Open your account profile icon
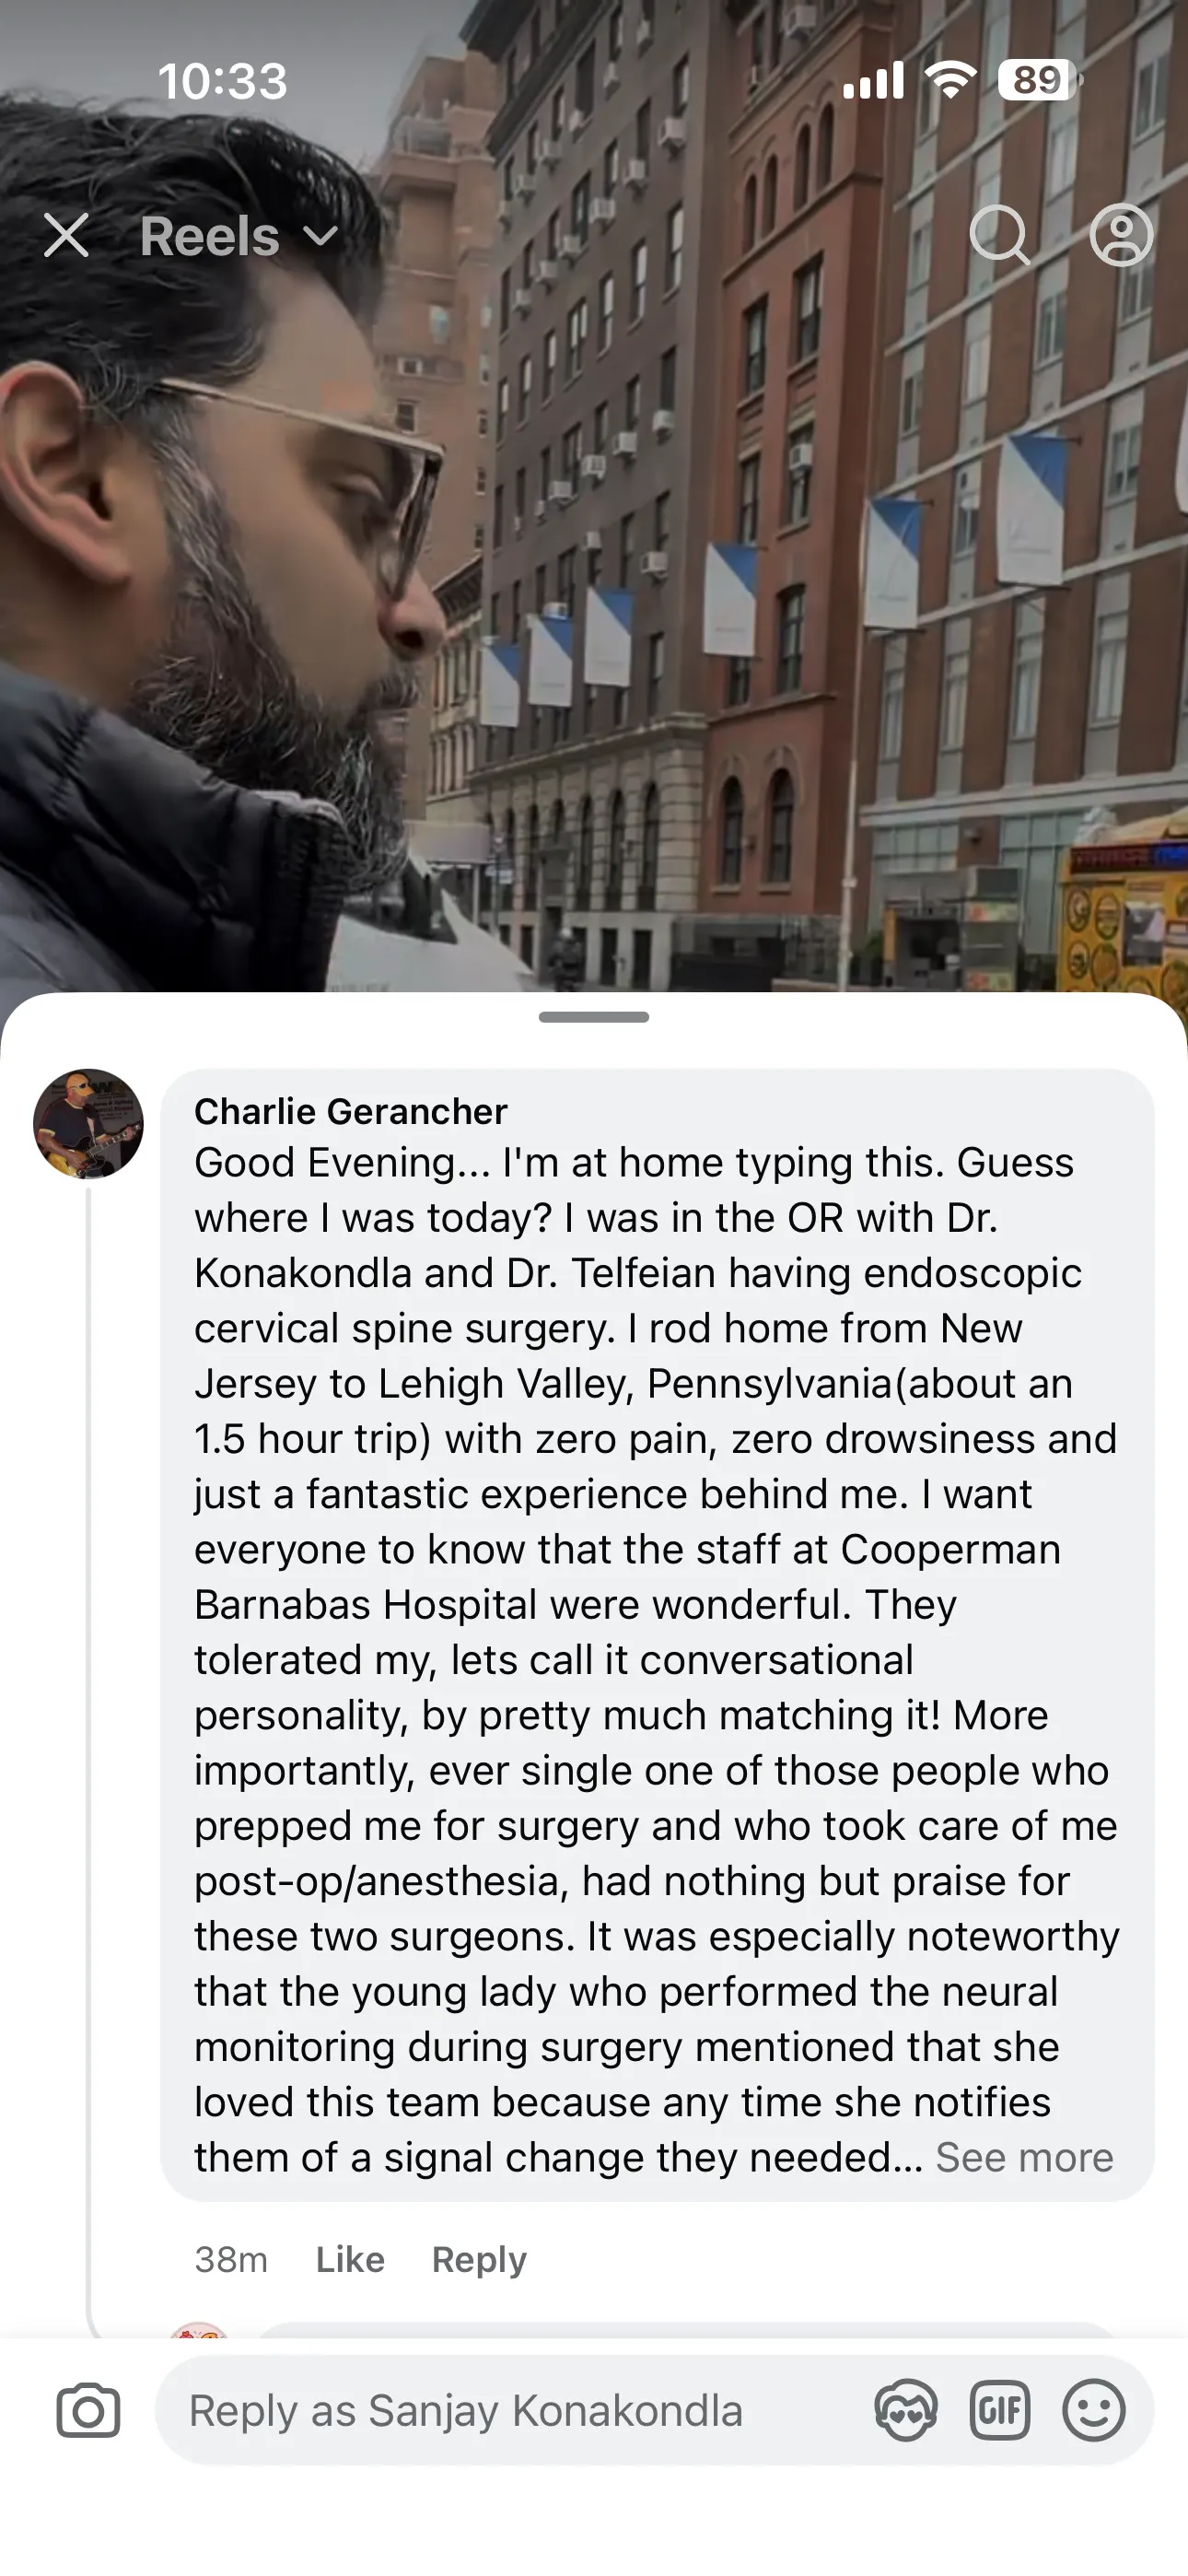This screenshot has width=1188, height=2576. coord(1121,236)
